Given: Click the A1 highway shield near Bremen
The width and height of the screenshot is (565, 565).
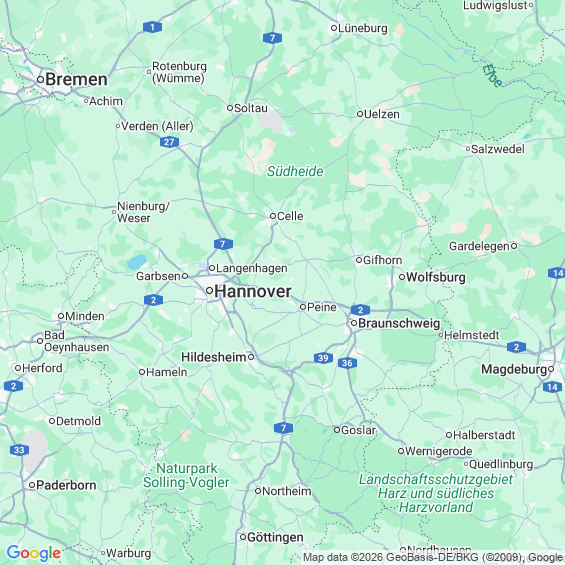Looking at the screenshot, I should pyautogui.click(x=152, y=27).
